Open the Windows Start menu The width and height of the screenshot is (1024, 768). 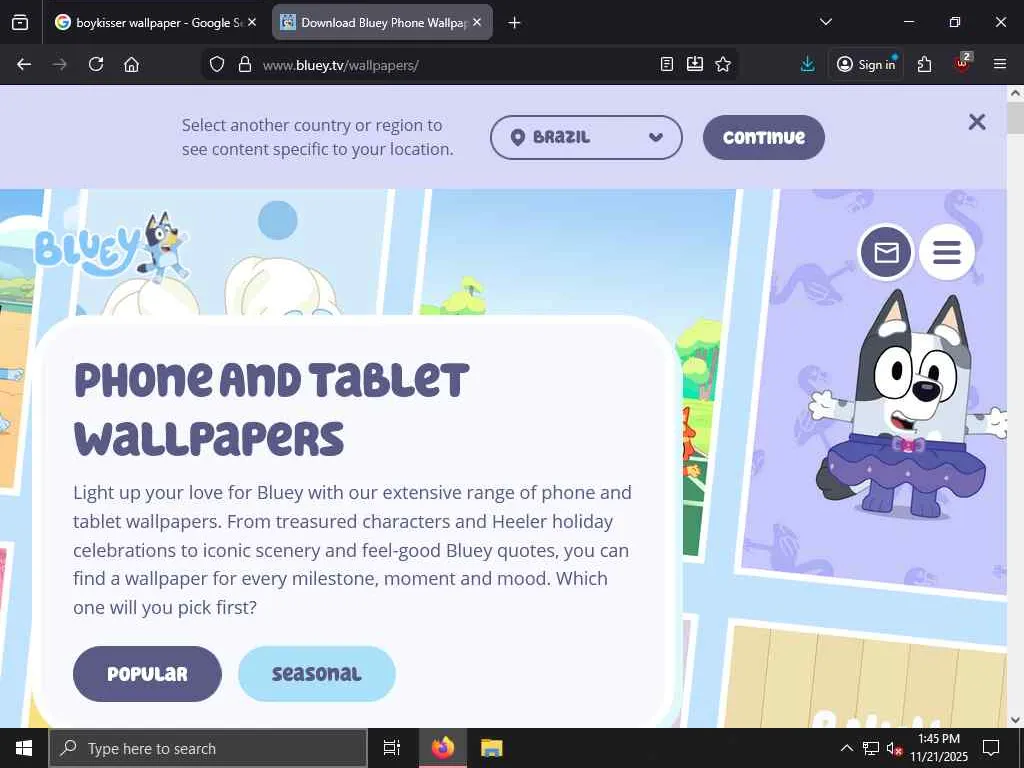point(24,748)
